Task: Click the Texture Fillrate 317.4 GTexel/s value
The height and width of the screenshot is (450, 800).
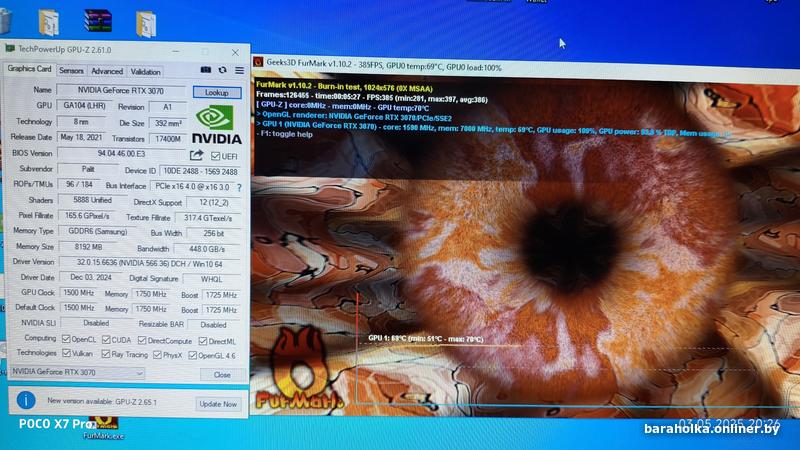Action: (208, 218)
